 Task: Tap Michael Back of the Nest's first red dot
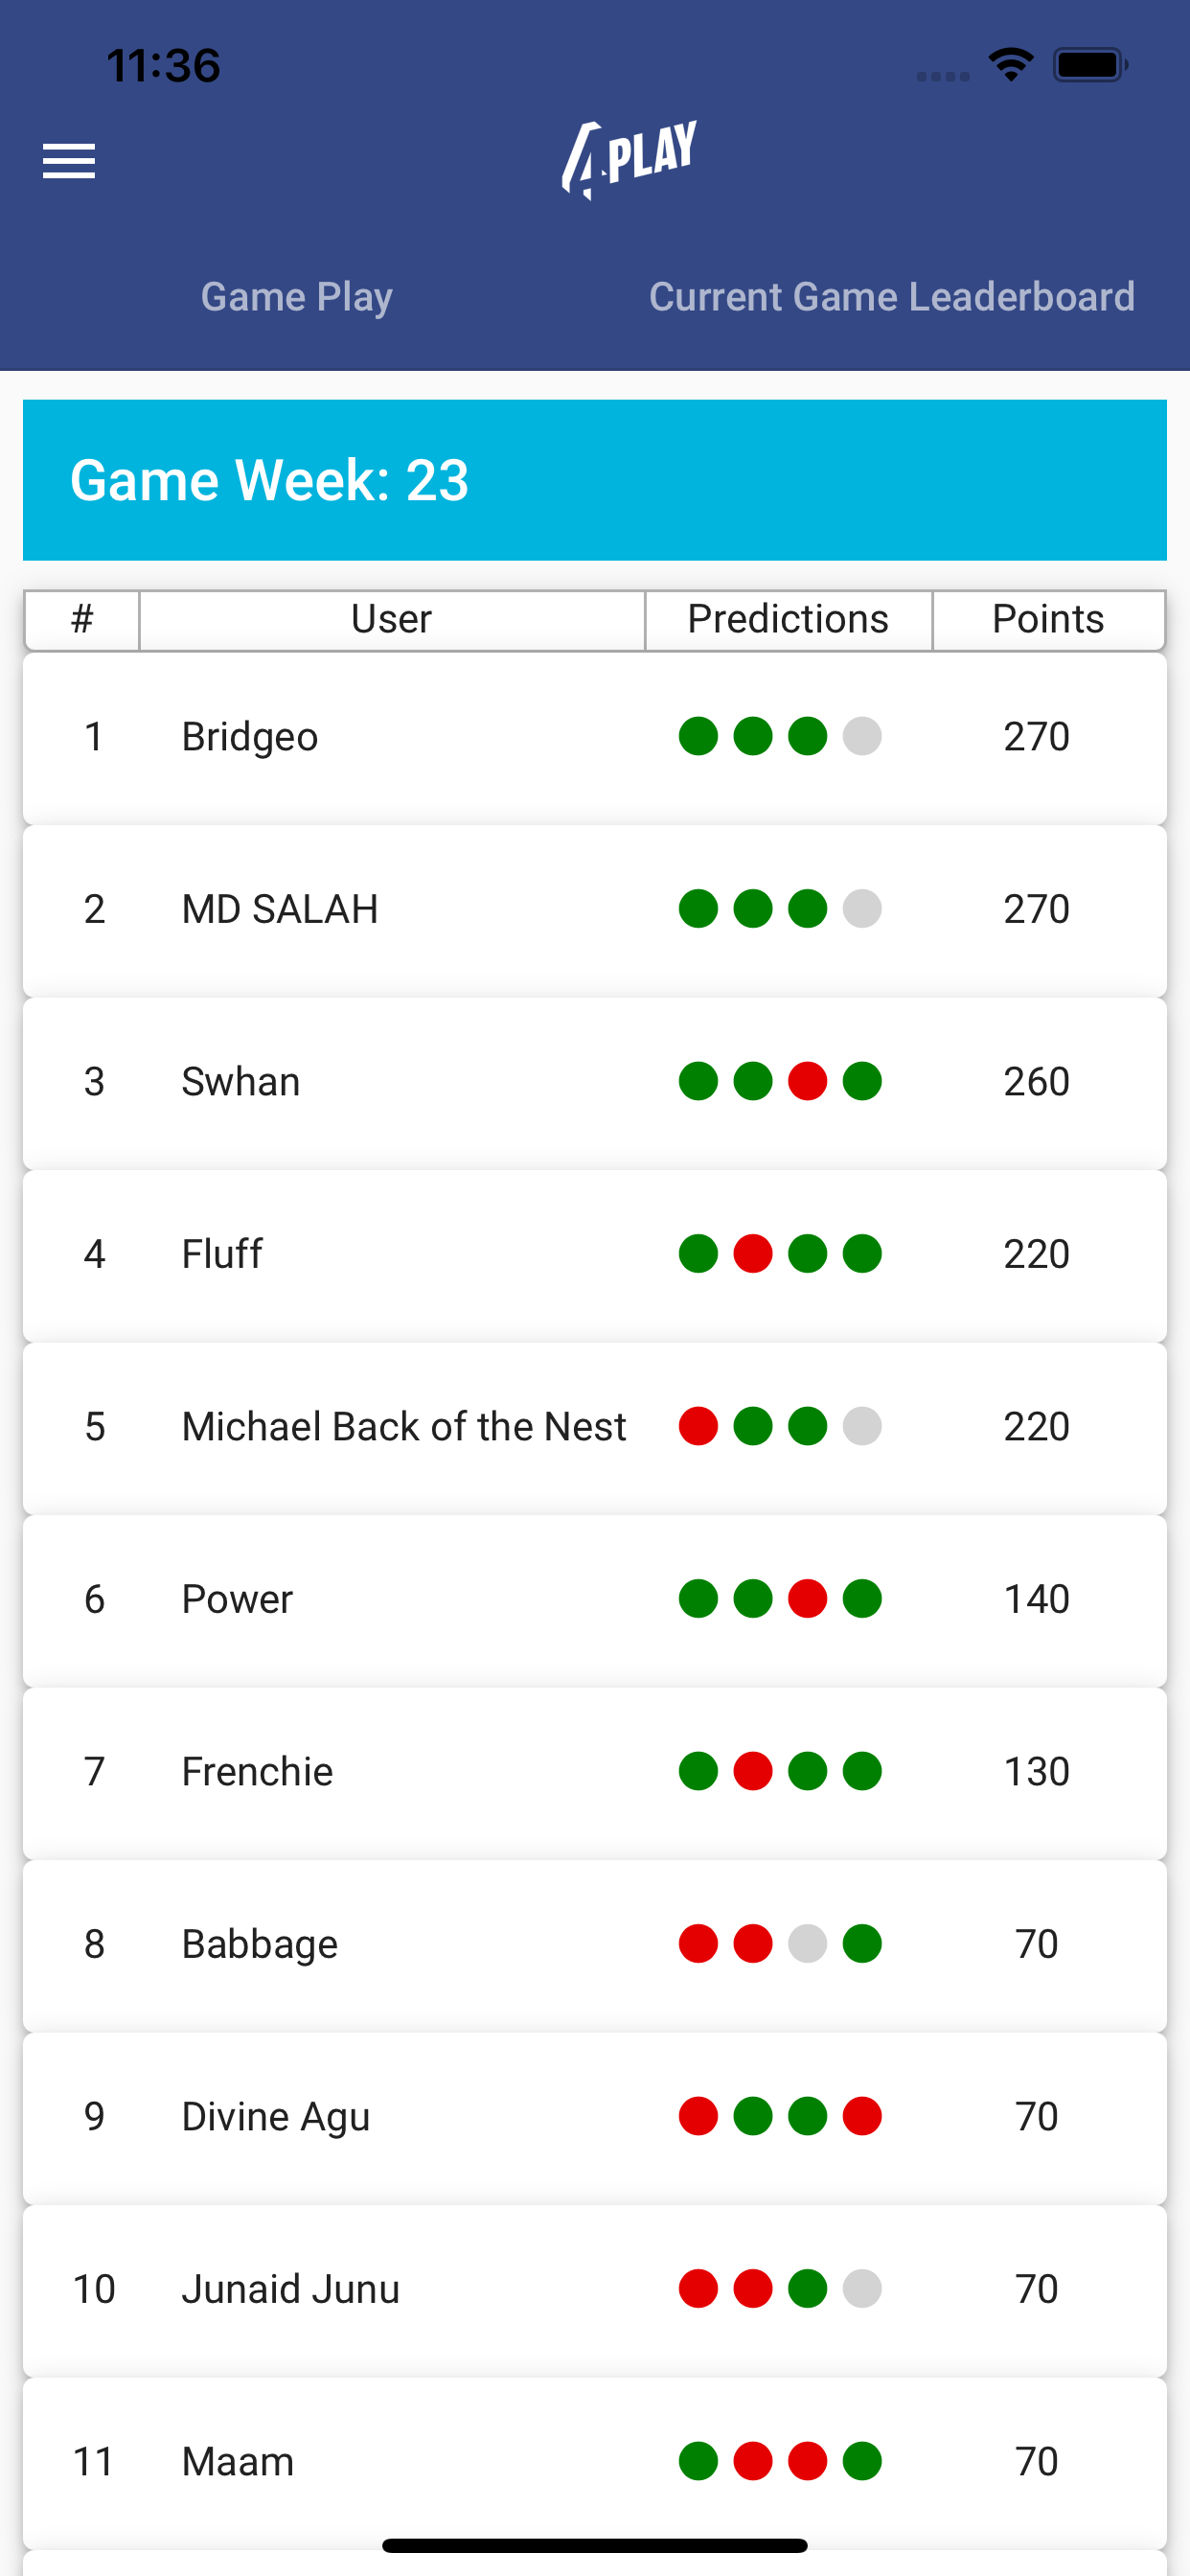click(698, 1427)
